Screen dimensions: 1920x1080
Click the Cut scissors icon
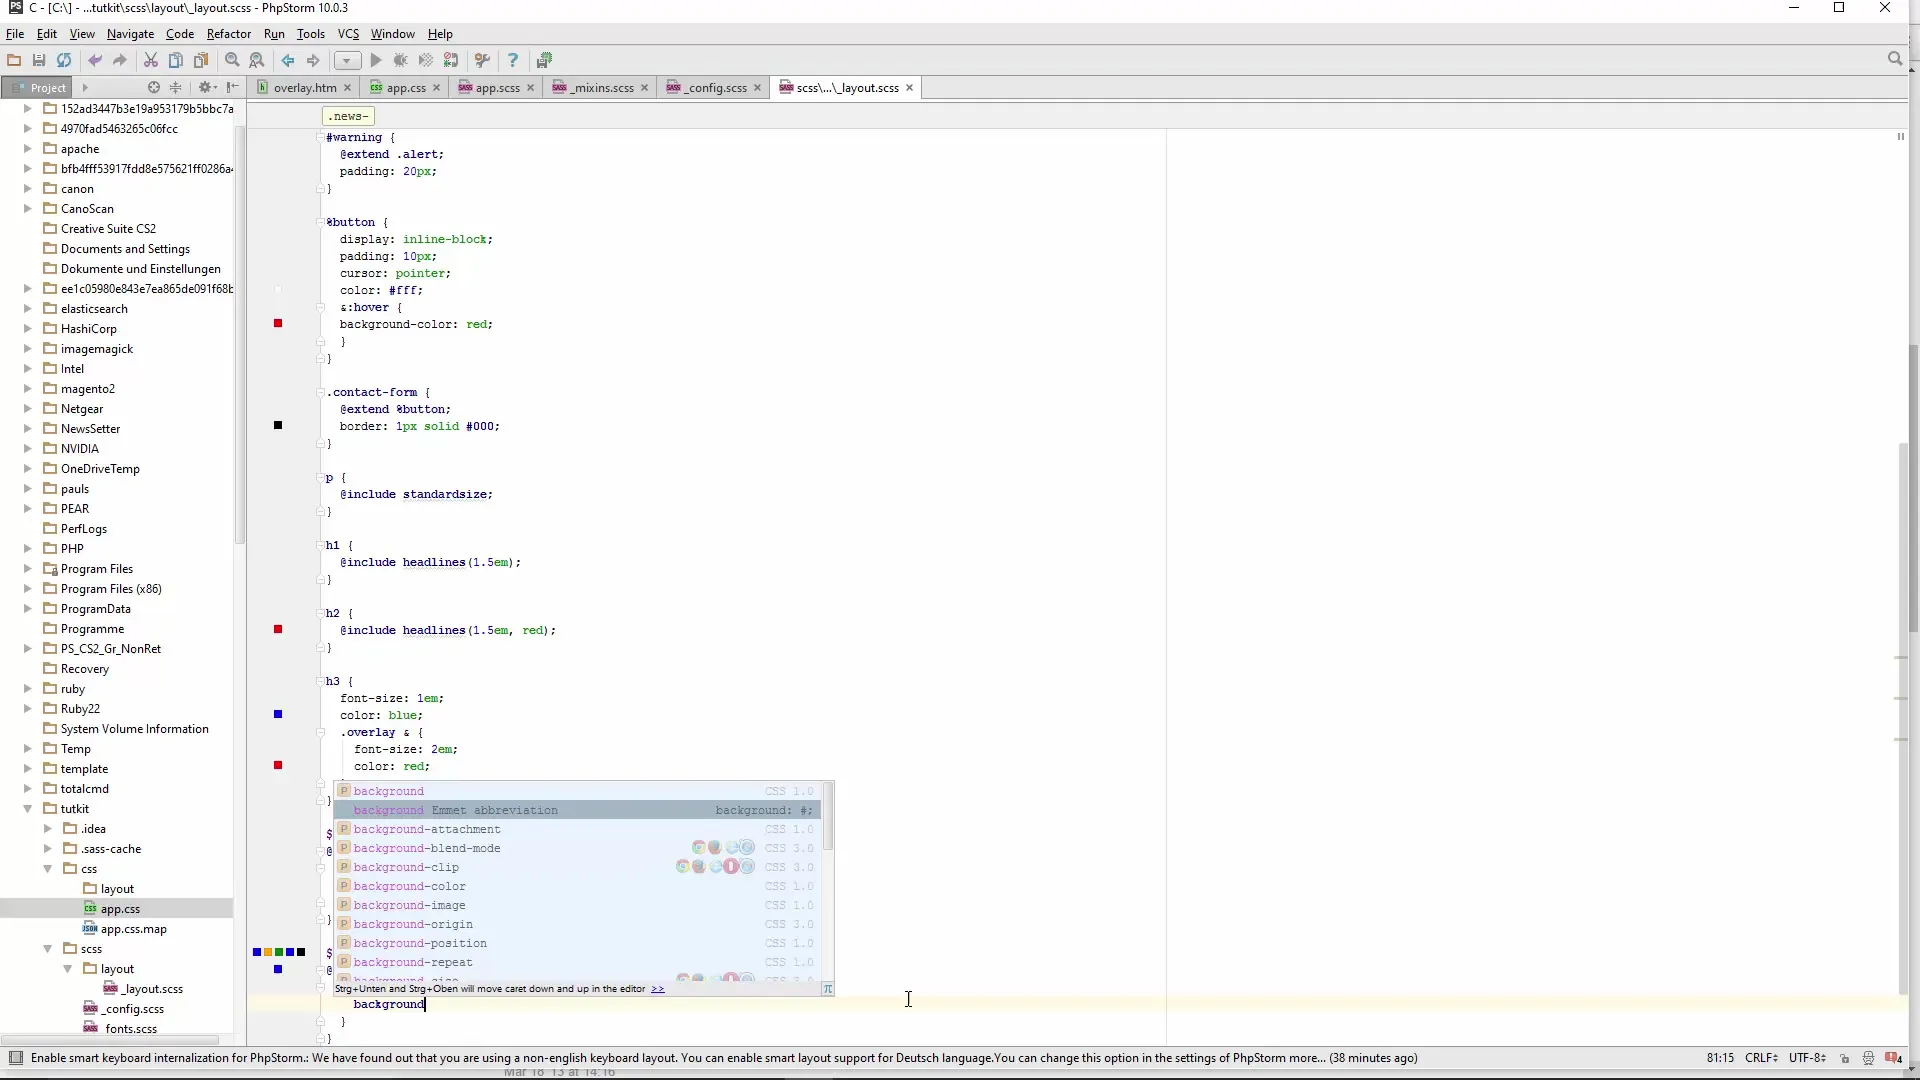point(151,60)
